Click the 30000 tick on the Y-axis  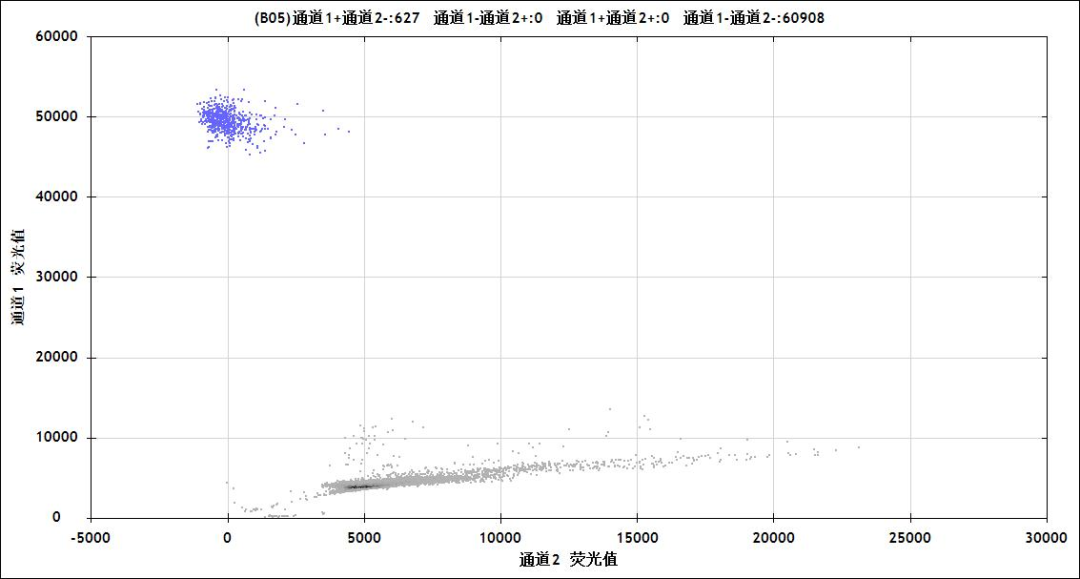[x=56, y=277]
